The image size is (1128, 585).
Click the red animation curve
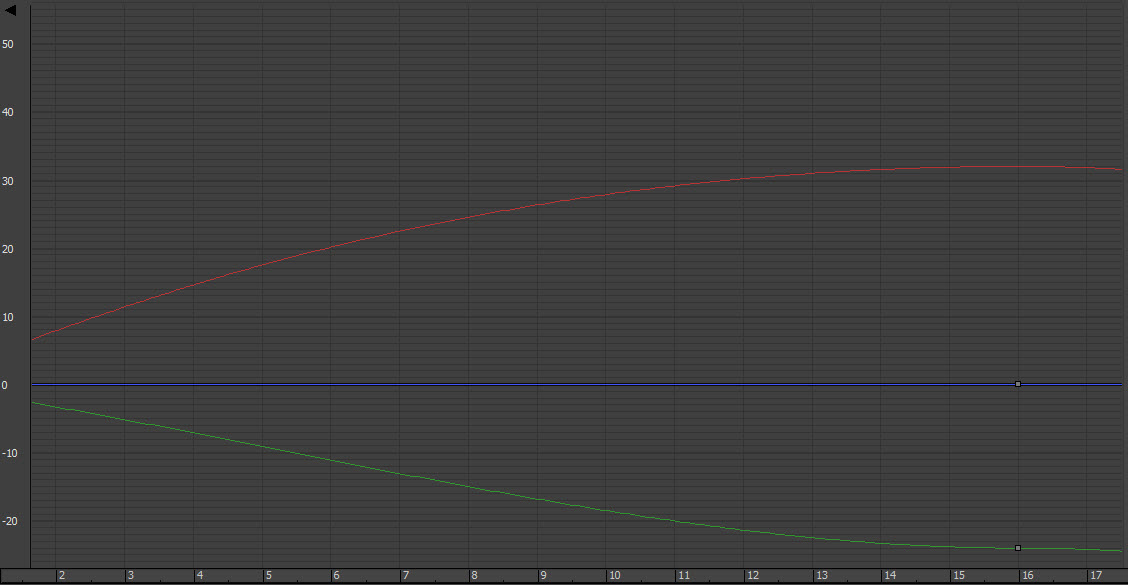(576, 199)
